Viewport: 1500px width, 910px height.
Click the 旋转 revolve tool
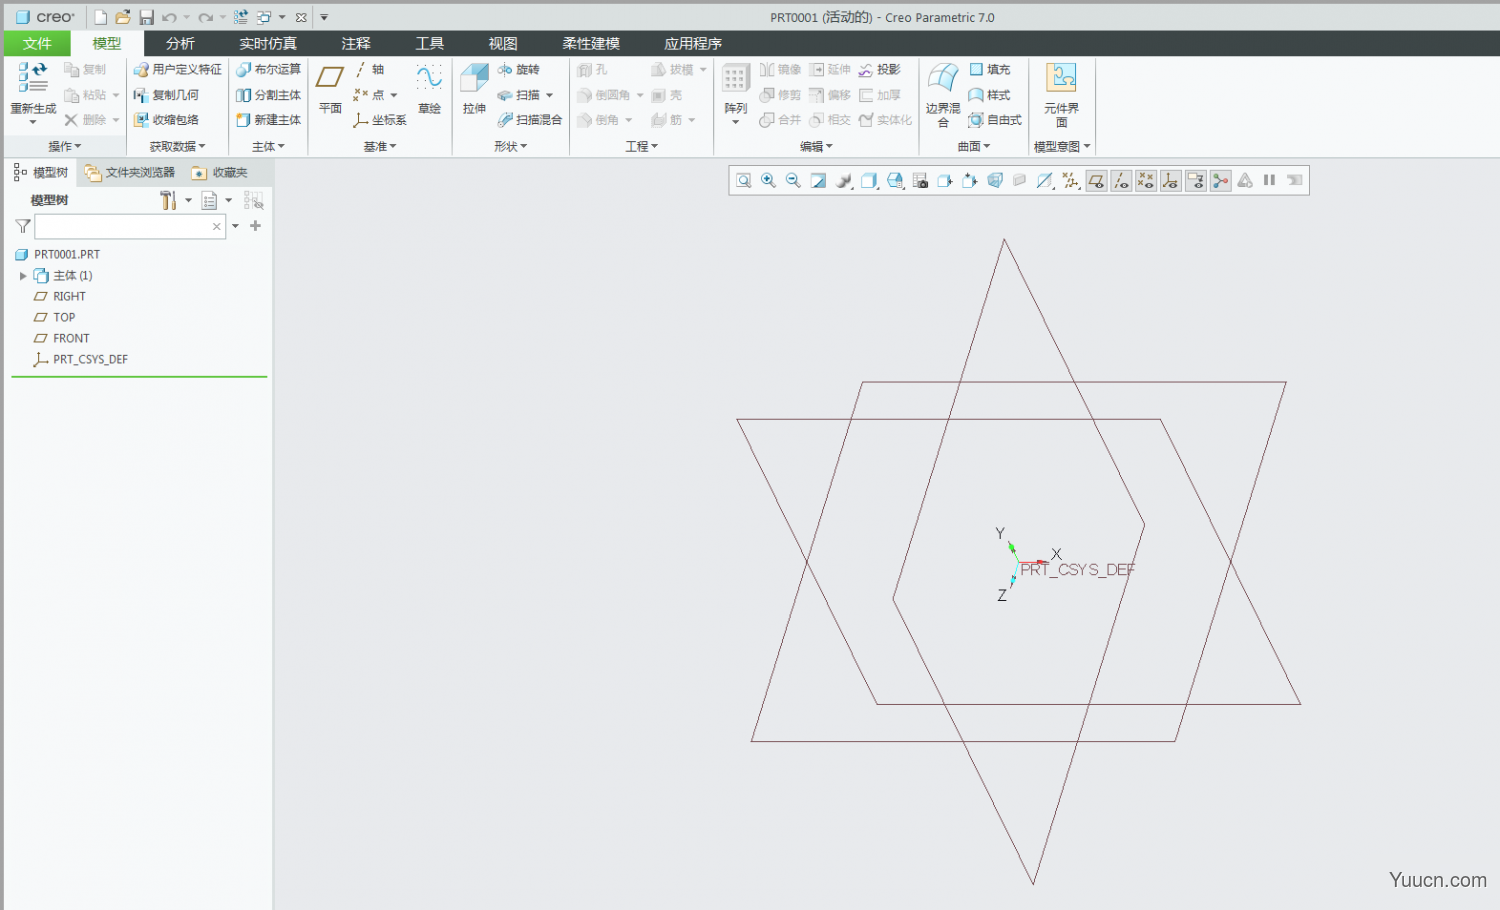click(519, 69)
